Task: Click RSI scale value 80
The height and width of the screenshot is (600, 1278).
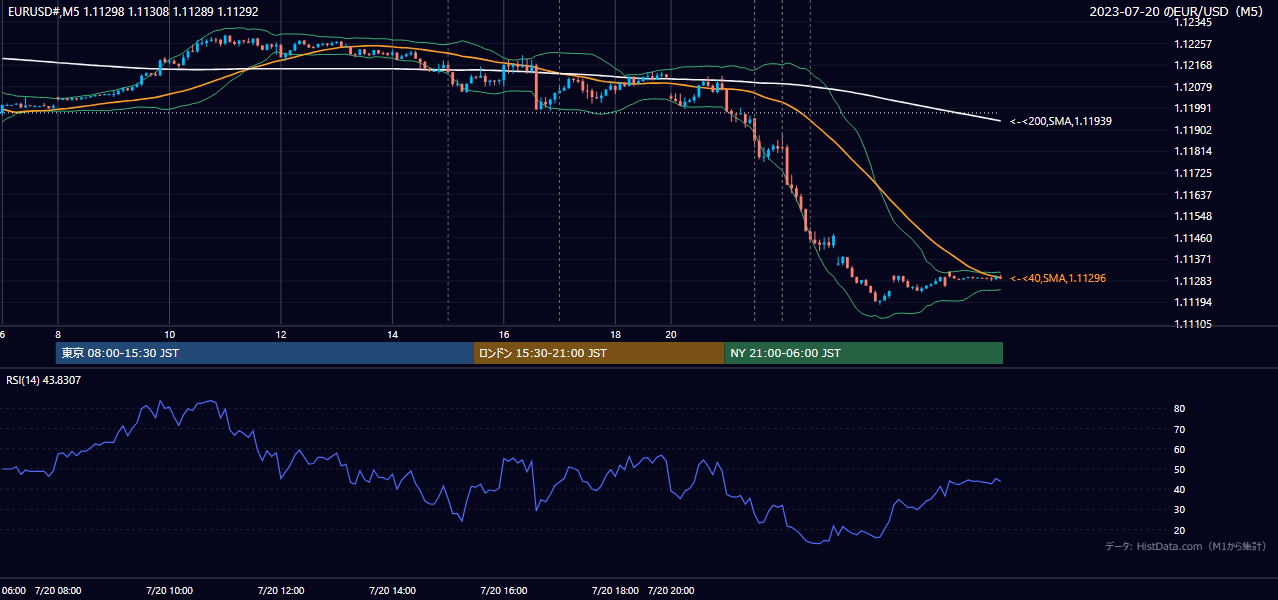Action: (x=1179, y=409)
